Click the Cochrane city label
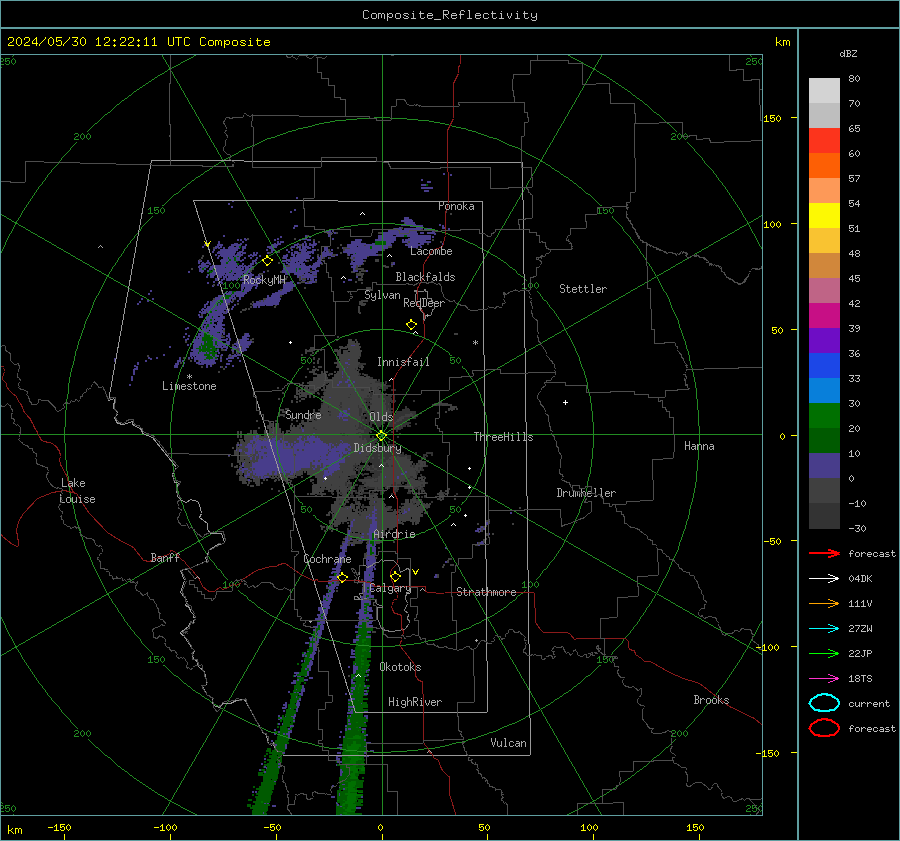Viewport: 900px width, 841px height. click(x=327, y=559)
